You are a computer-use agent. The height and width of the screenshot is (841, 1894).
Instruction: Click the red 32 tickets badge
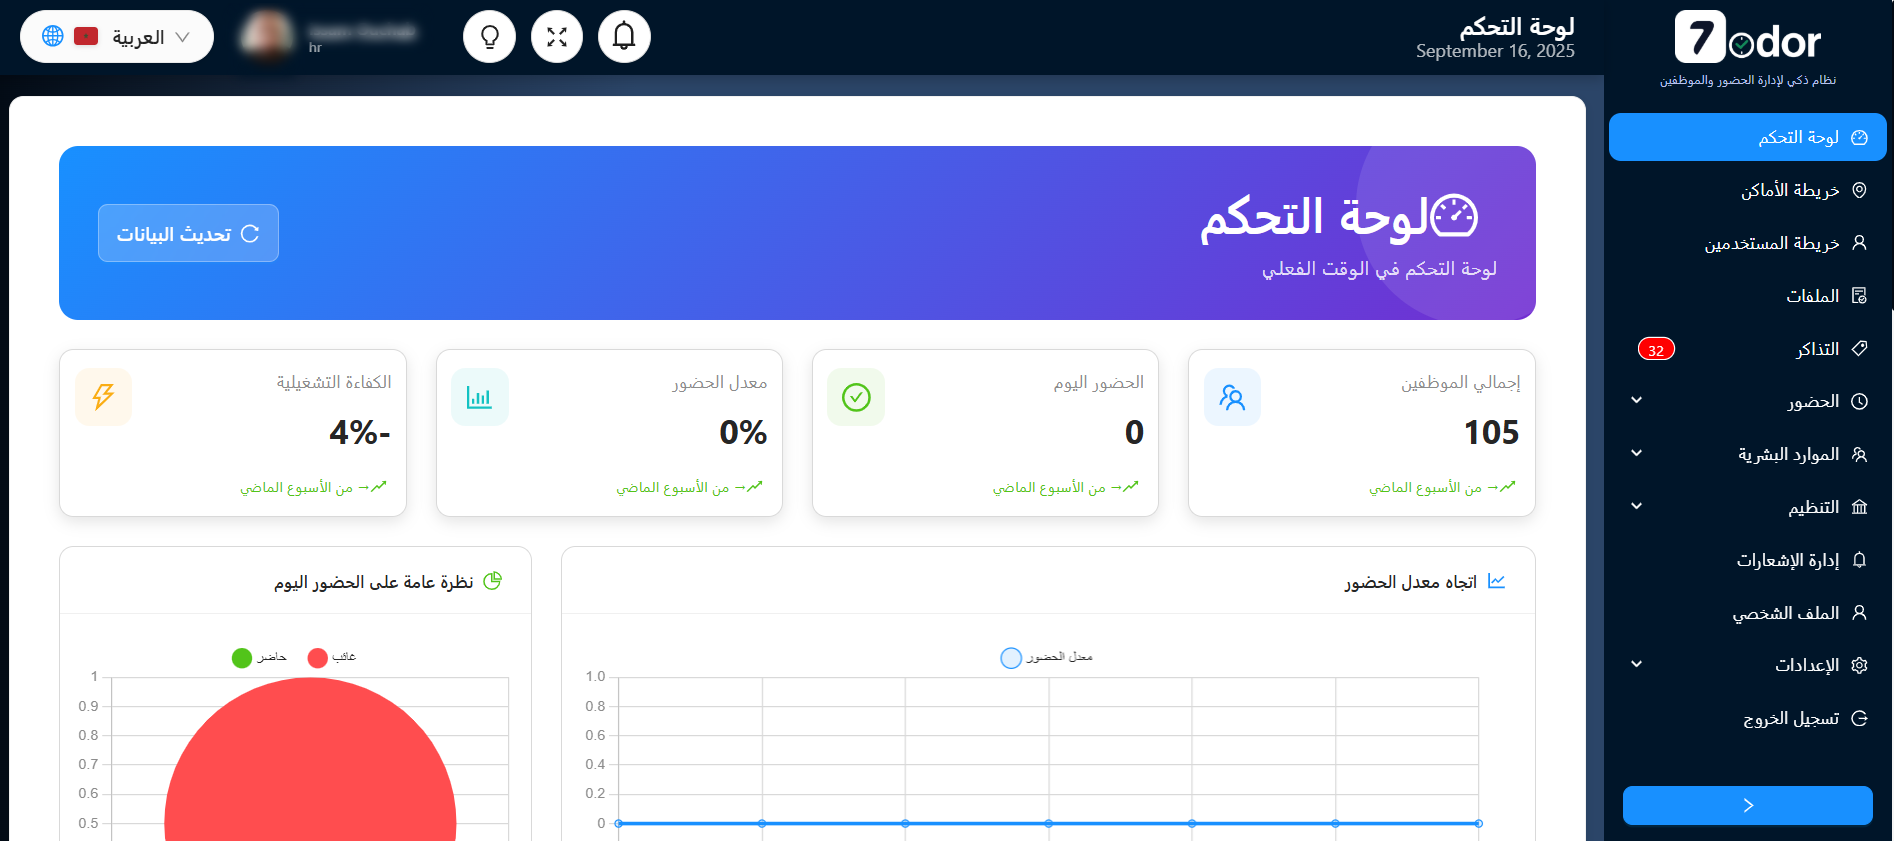(1656, 349)
